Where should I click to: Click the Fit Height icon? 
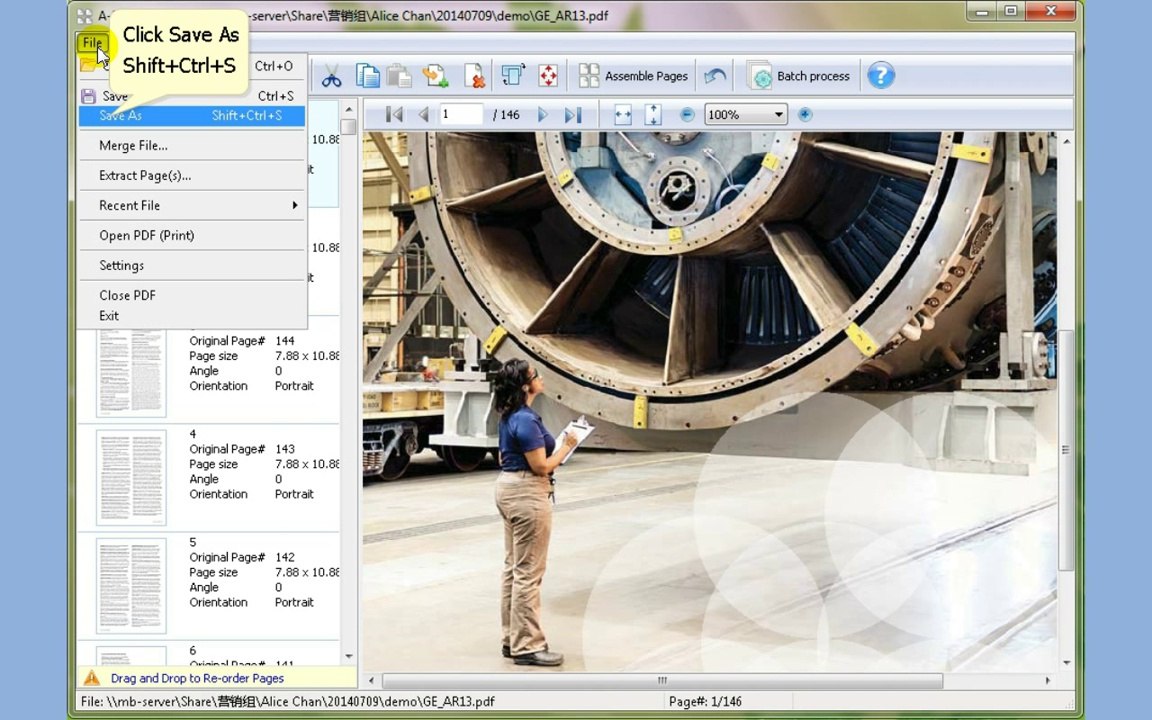(x=653, y=115)
